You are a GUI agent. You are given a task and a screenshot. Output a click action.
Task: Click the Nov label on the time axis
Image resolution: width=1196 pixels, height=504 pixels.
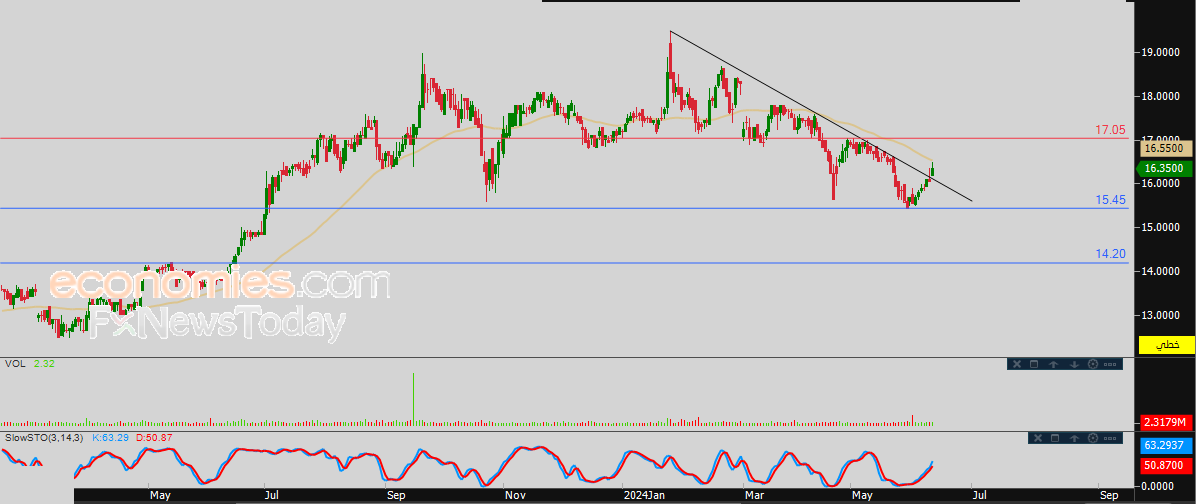516,496
